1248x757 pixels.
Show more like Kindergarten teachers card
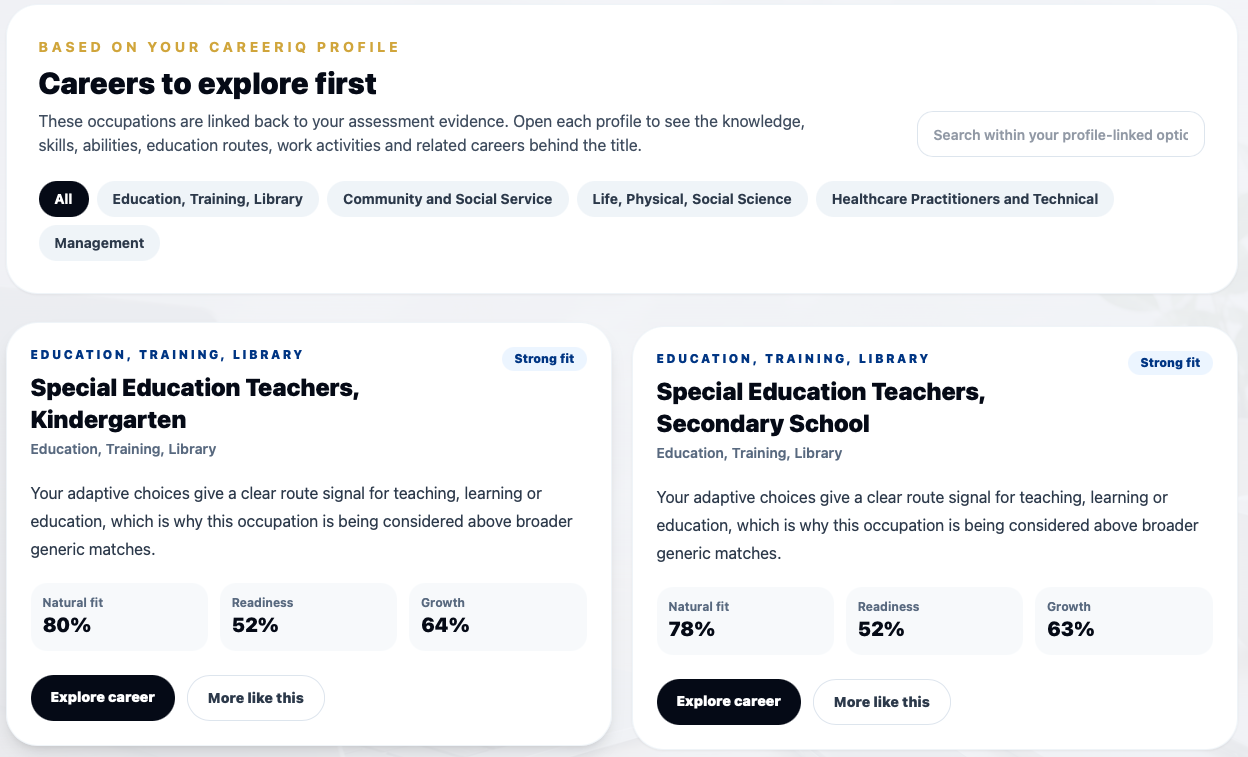(x=256, y=698)
